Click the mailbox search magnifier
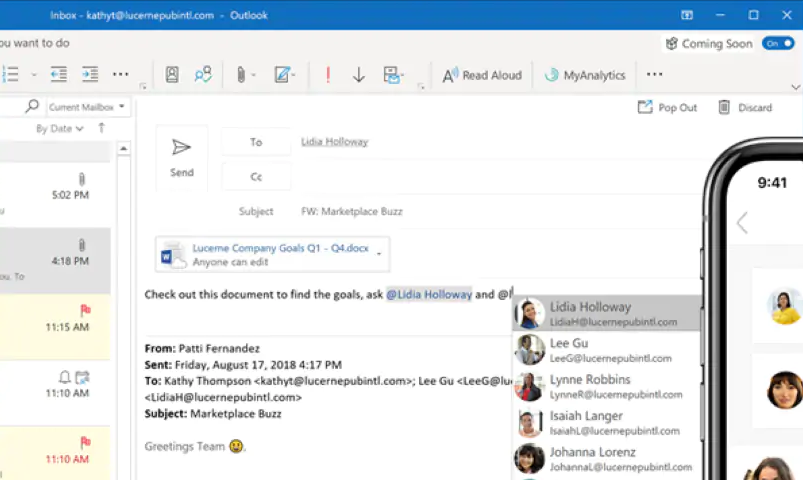 tap(32, 107)
